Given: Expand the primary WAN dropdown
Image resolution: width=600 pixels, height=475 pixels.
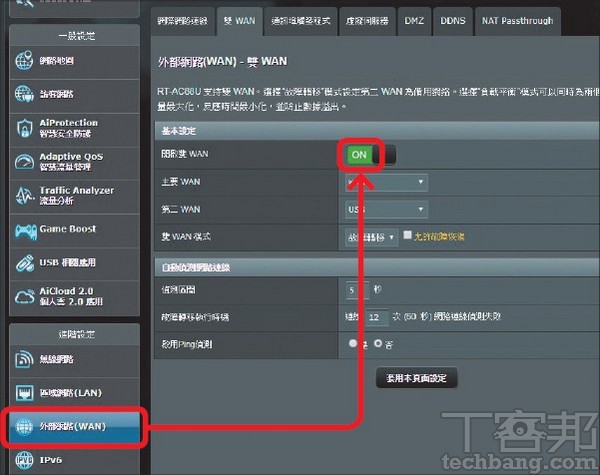Looking at the screenshot, I should [x=386, y=182].
